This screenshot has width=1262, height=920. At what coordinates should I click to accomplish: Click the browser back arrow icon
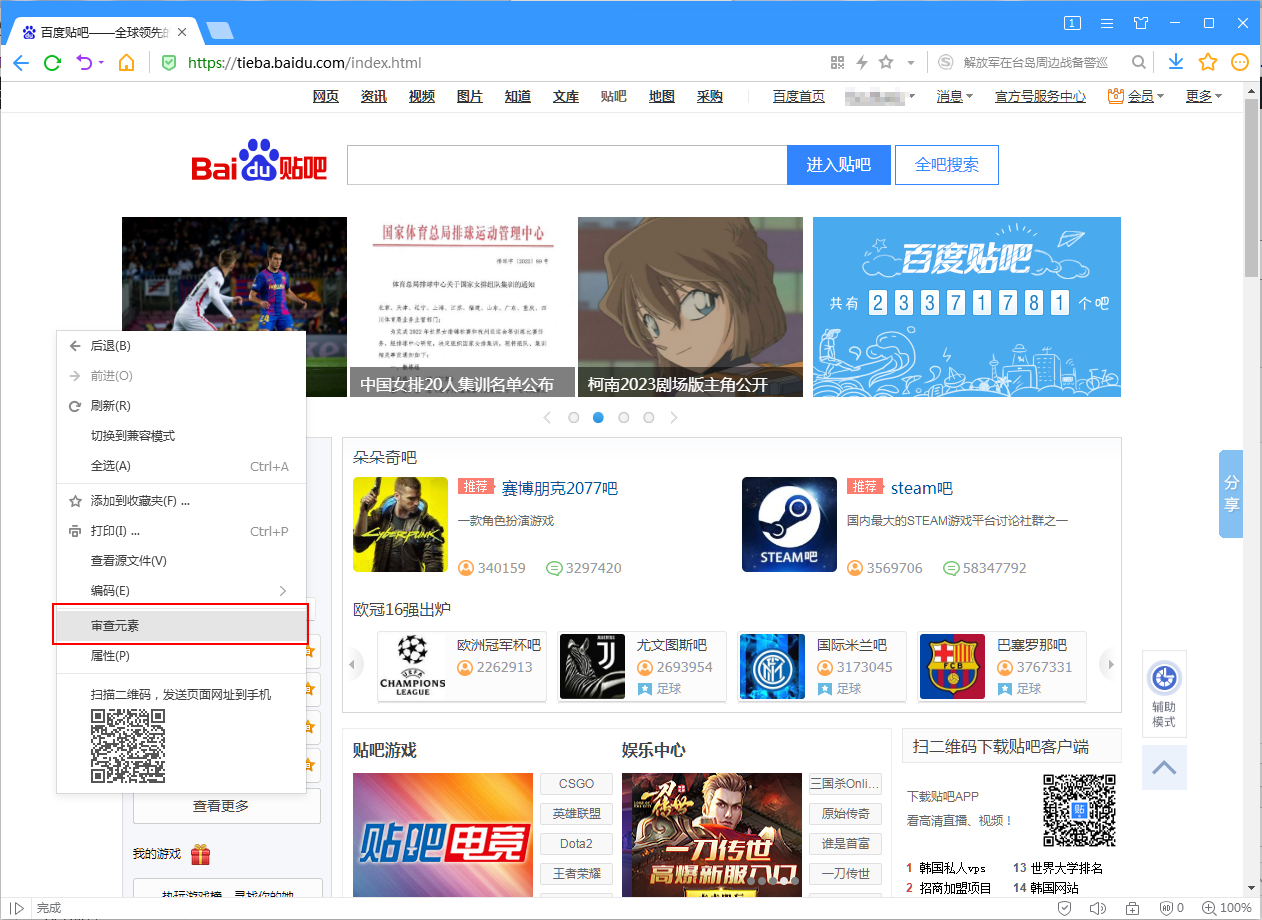(21, 63)
